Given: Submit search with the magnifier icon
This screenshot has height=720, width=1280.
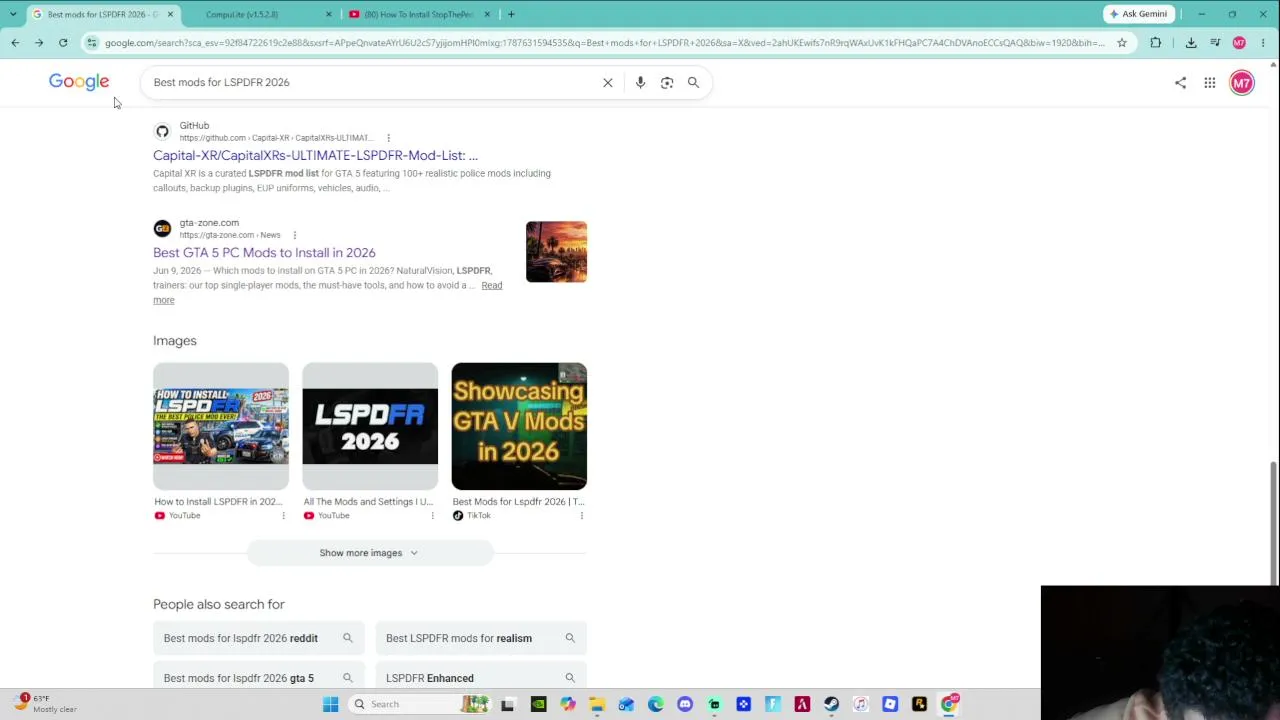Looking at the screenshot, I should coord(693,83).
